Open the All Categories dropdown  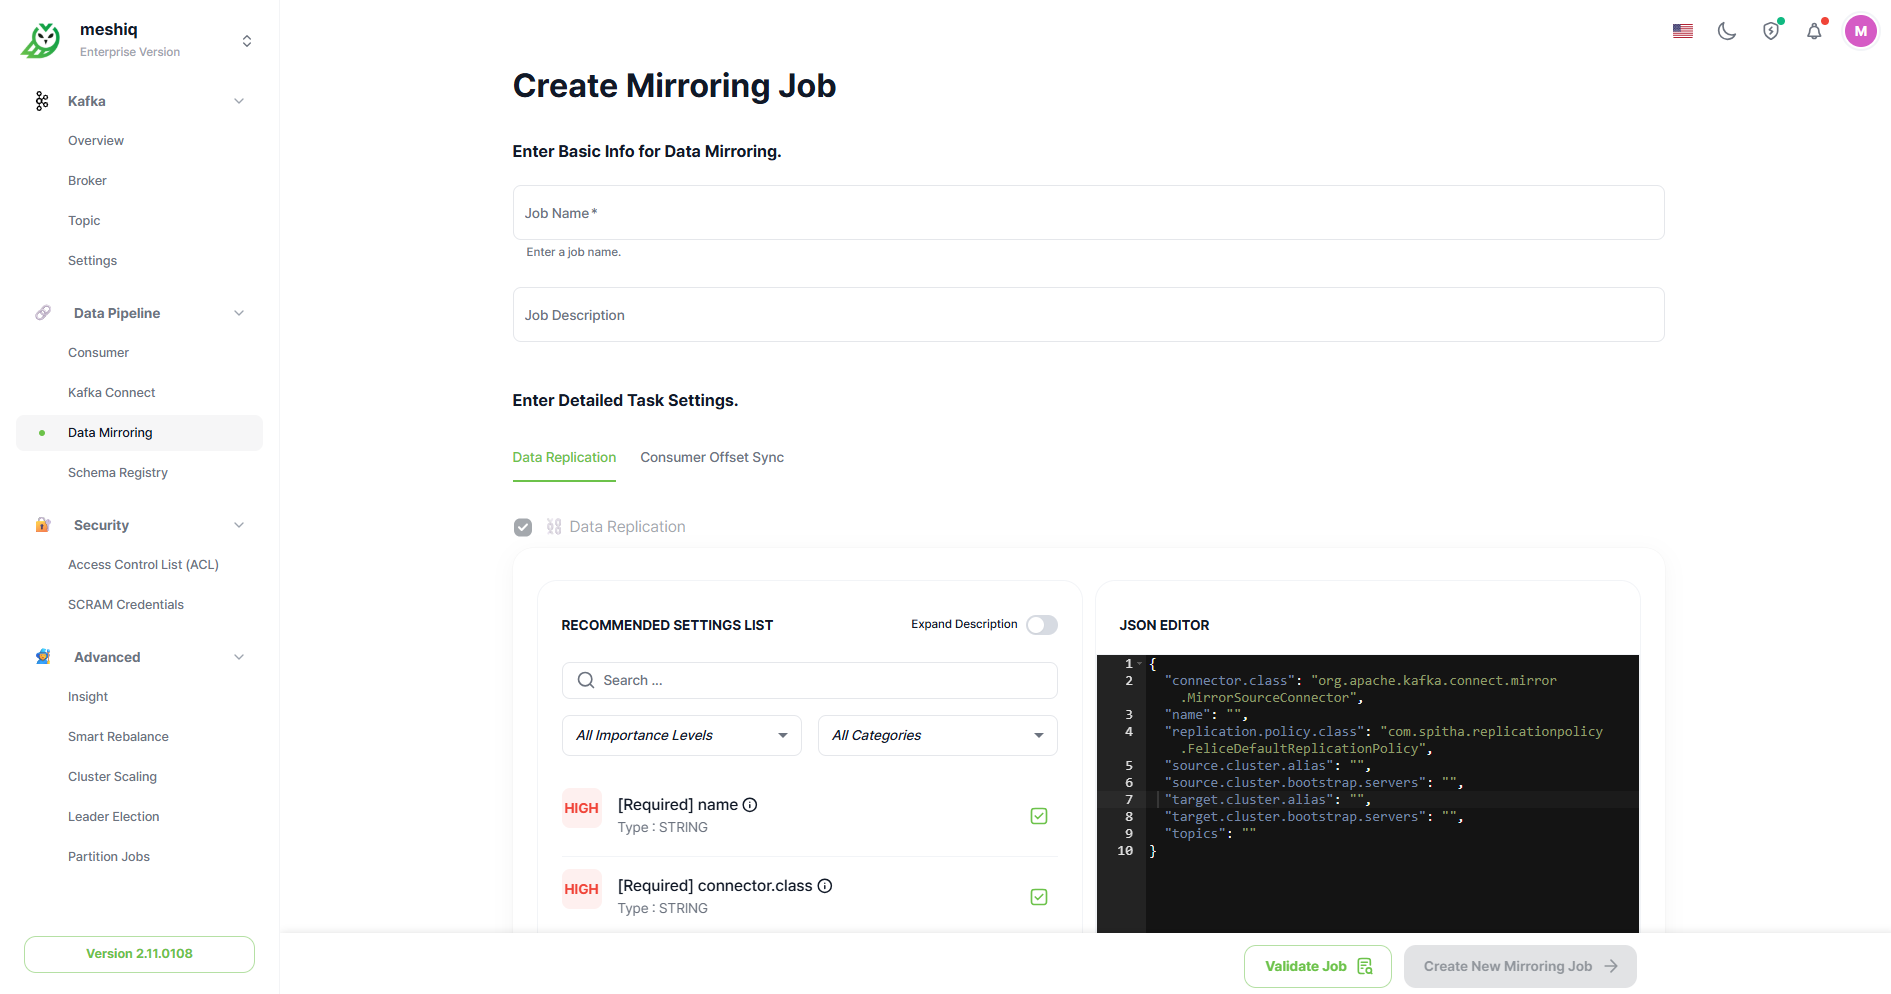tap(937, 736)
